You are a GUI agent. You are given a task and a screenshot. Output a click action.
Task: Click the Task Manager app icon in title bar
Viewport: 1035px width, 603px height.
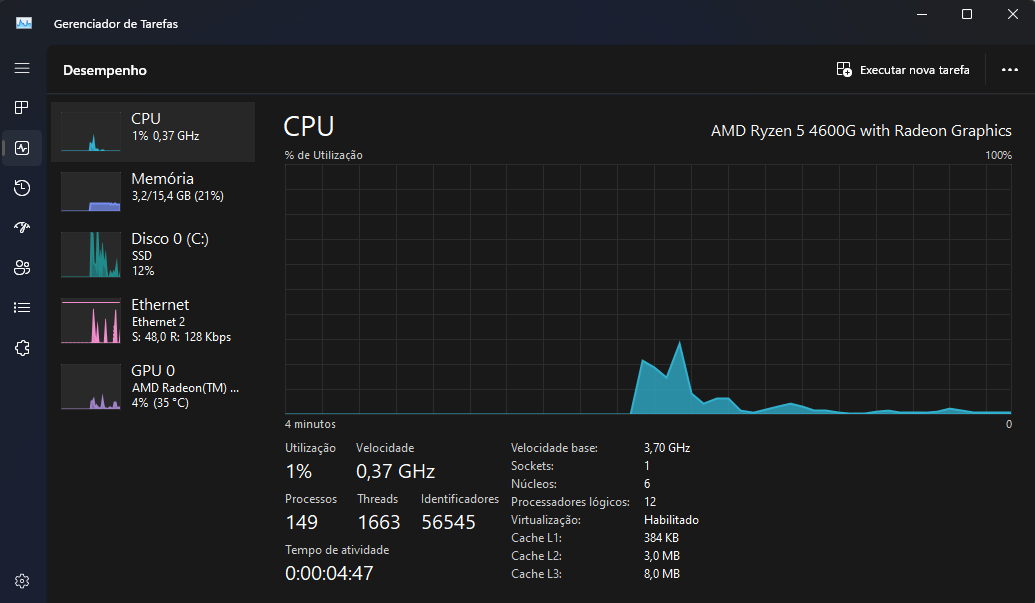pyautogui.click(x=24, y=23)
